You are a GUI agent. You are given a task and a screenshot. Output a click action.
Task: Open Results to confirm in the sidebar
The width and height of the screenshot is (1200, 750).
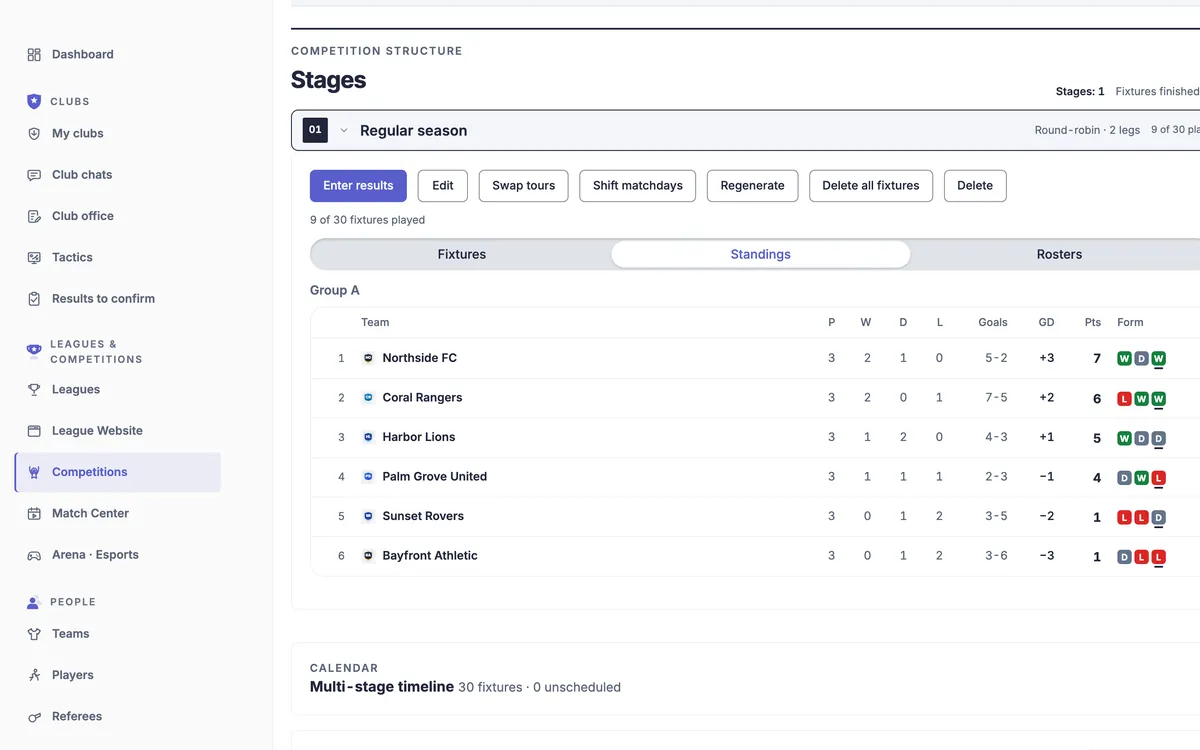[118, 299]
